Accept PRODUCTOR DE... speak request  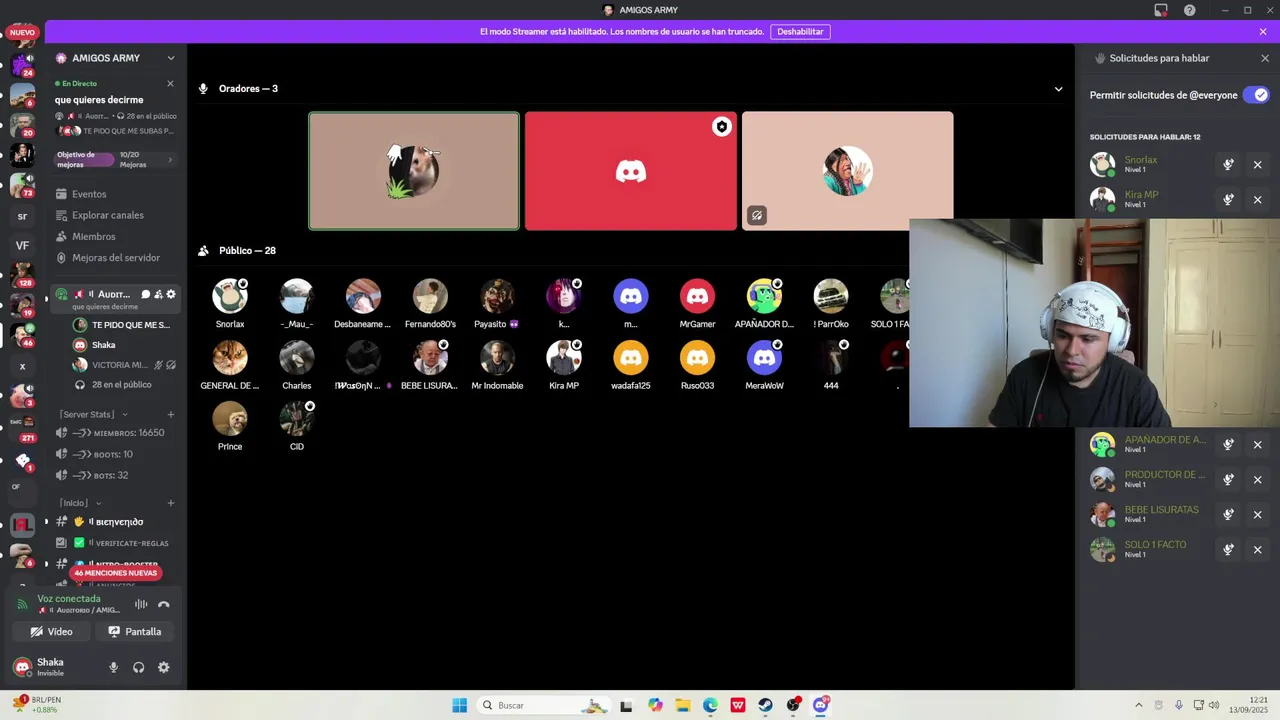[1228, 479]
